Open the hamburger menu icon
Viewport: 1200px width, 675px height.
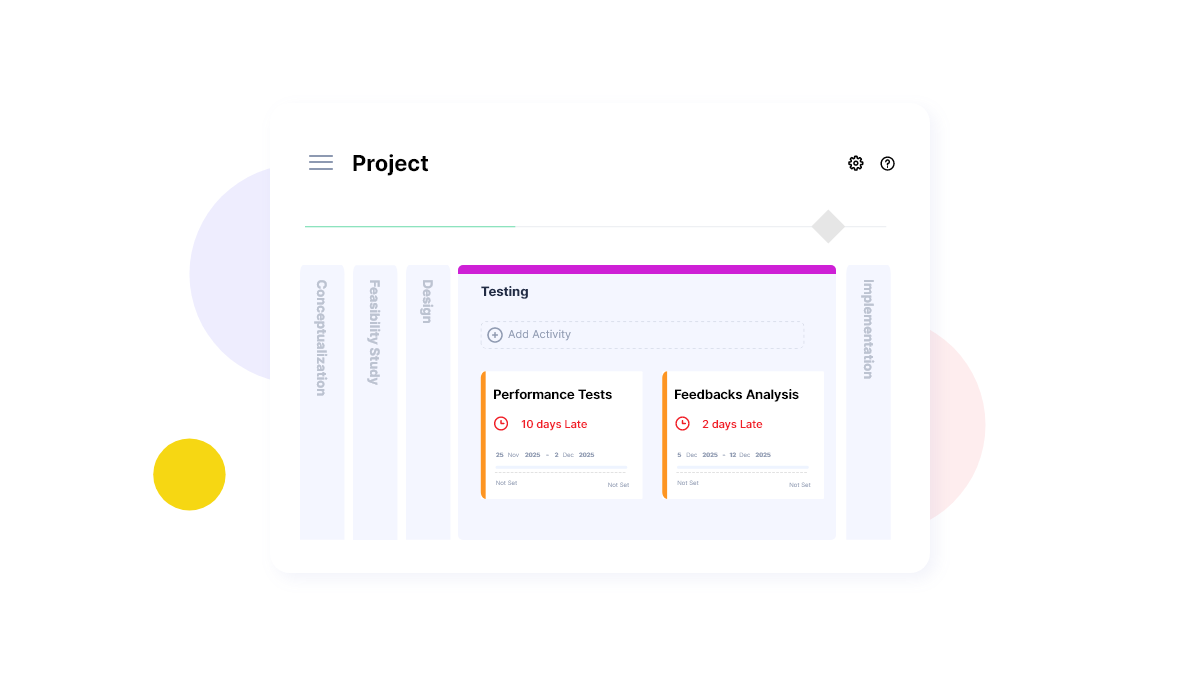(321, 163)
